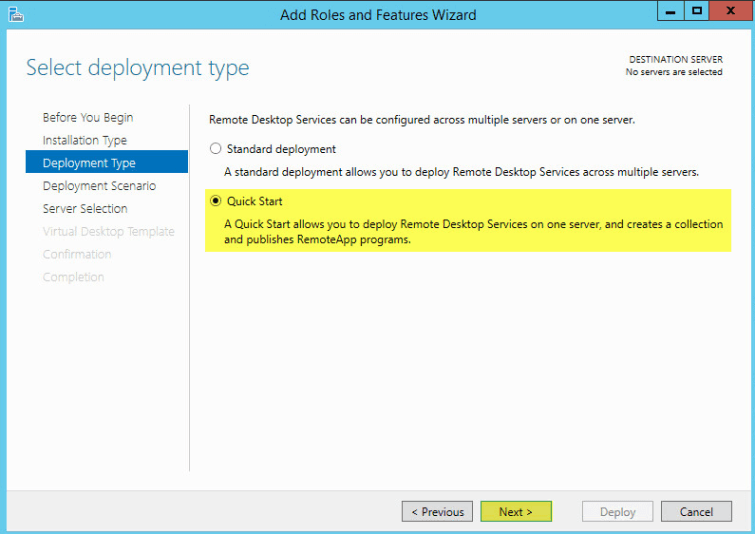This screenshot has height=534, width=755.
Task: Switch to the Server Selection step
Action: 85,209
